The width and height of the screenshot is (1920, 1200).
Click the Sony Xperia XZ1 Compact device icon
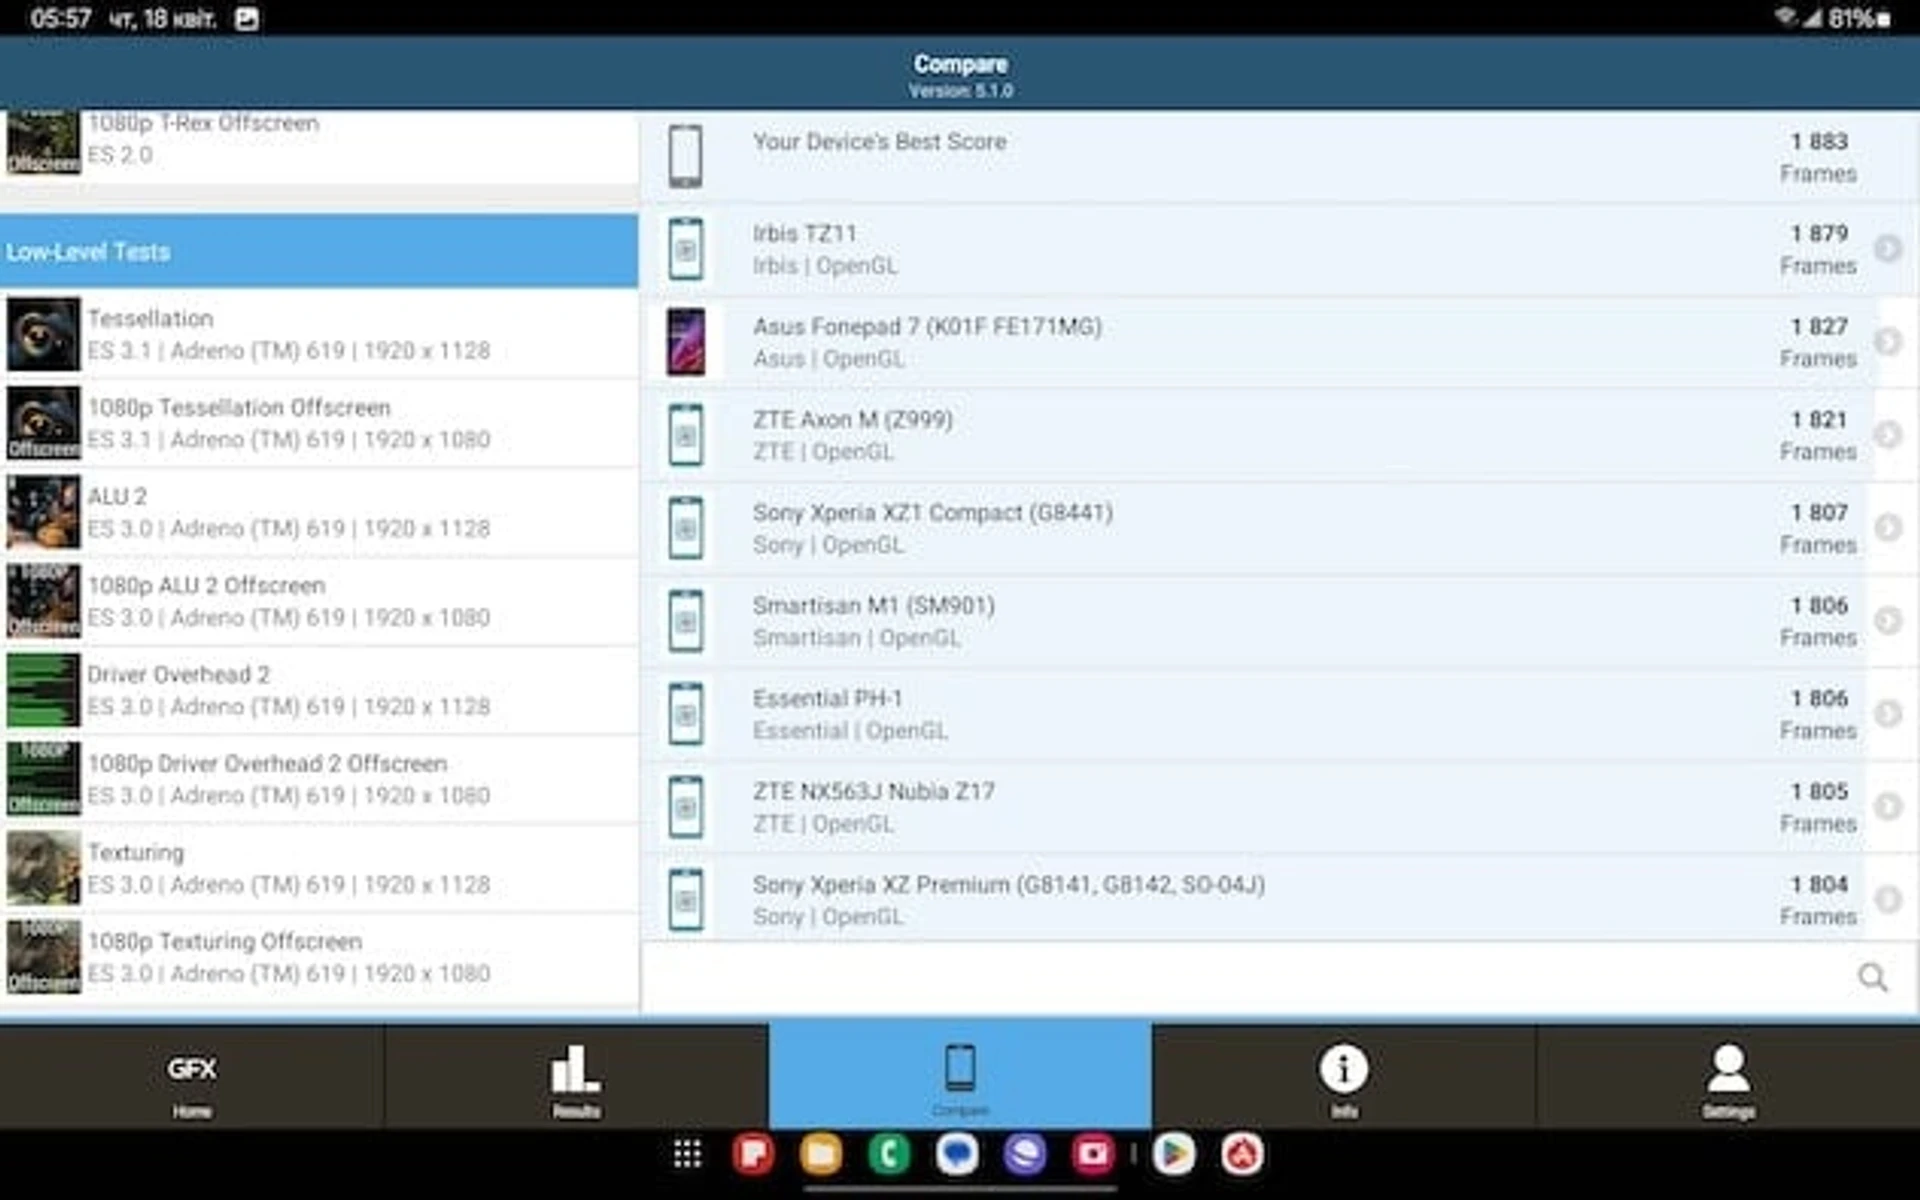tap(685, 527)
